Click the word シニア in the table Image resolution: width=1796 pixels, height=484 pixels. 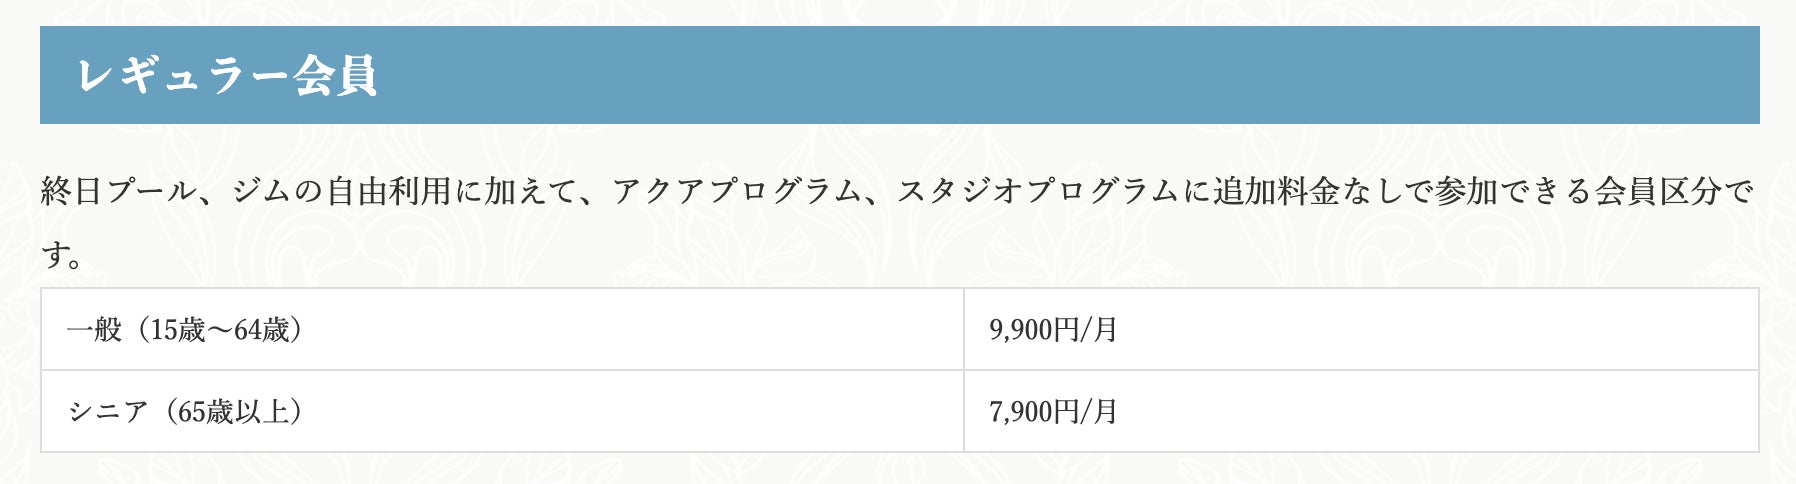click(x=108, y=411)
